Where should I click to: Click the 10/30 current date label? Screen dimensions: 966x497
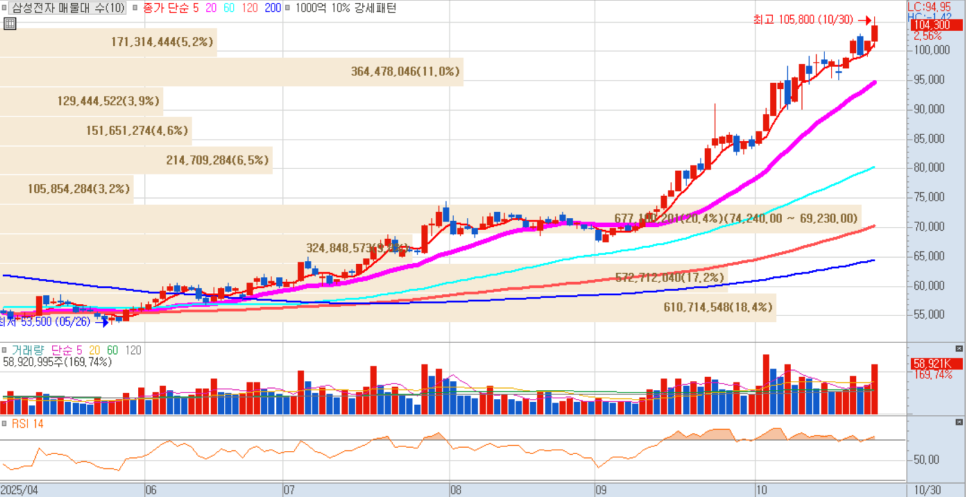click(x=927, y=490)
